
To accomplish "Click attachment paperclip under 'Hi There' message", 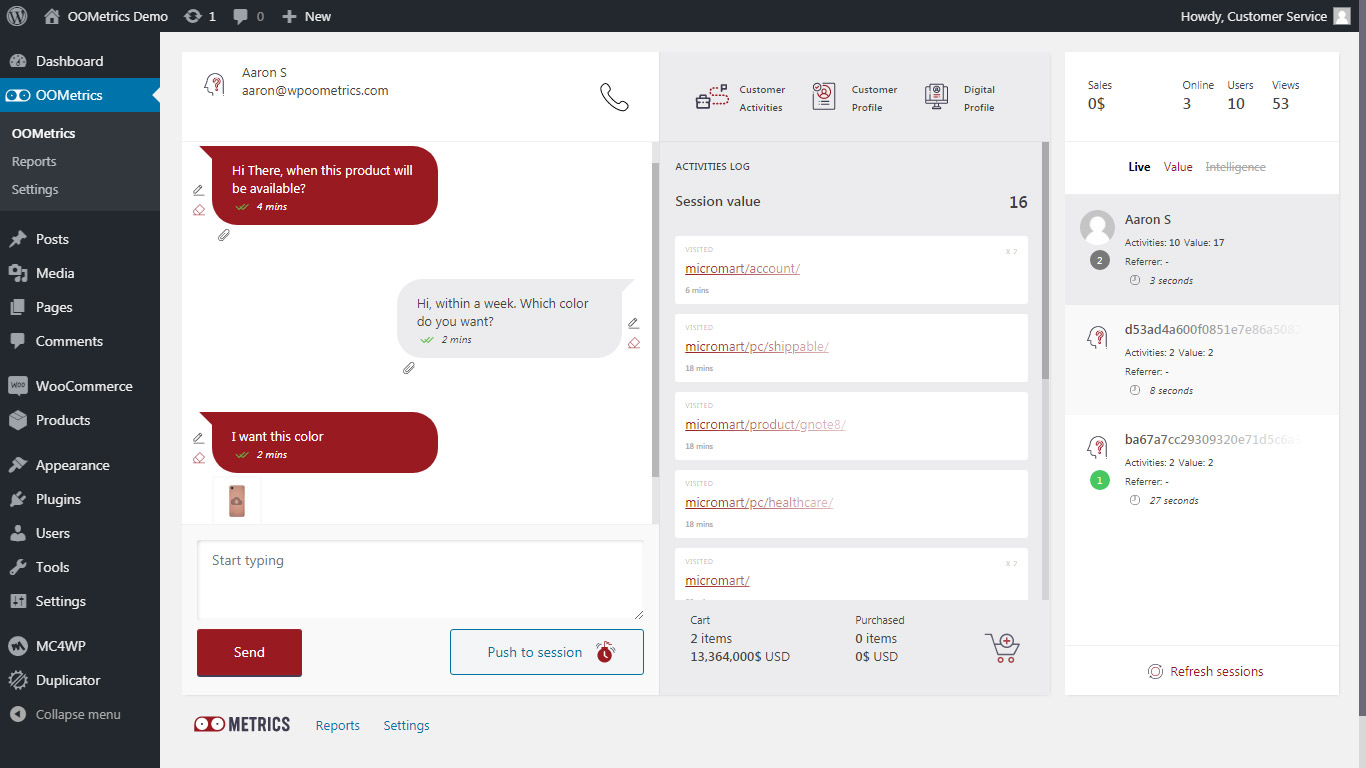I will coord(224,235).
